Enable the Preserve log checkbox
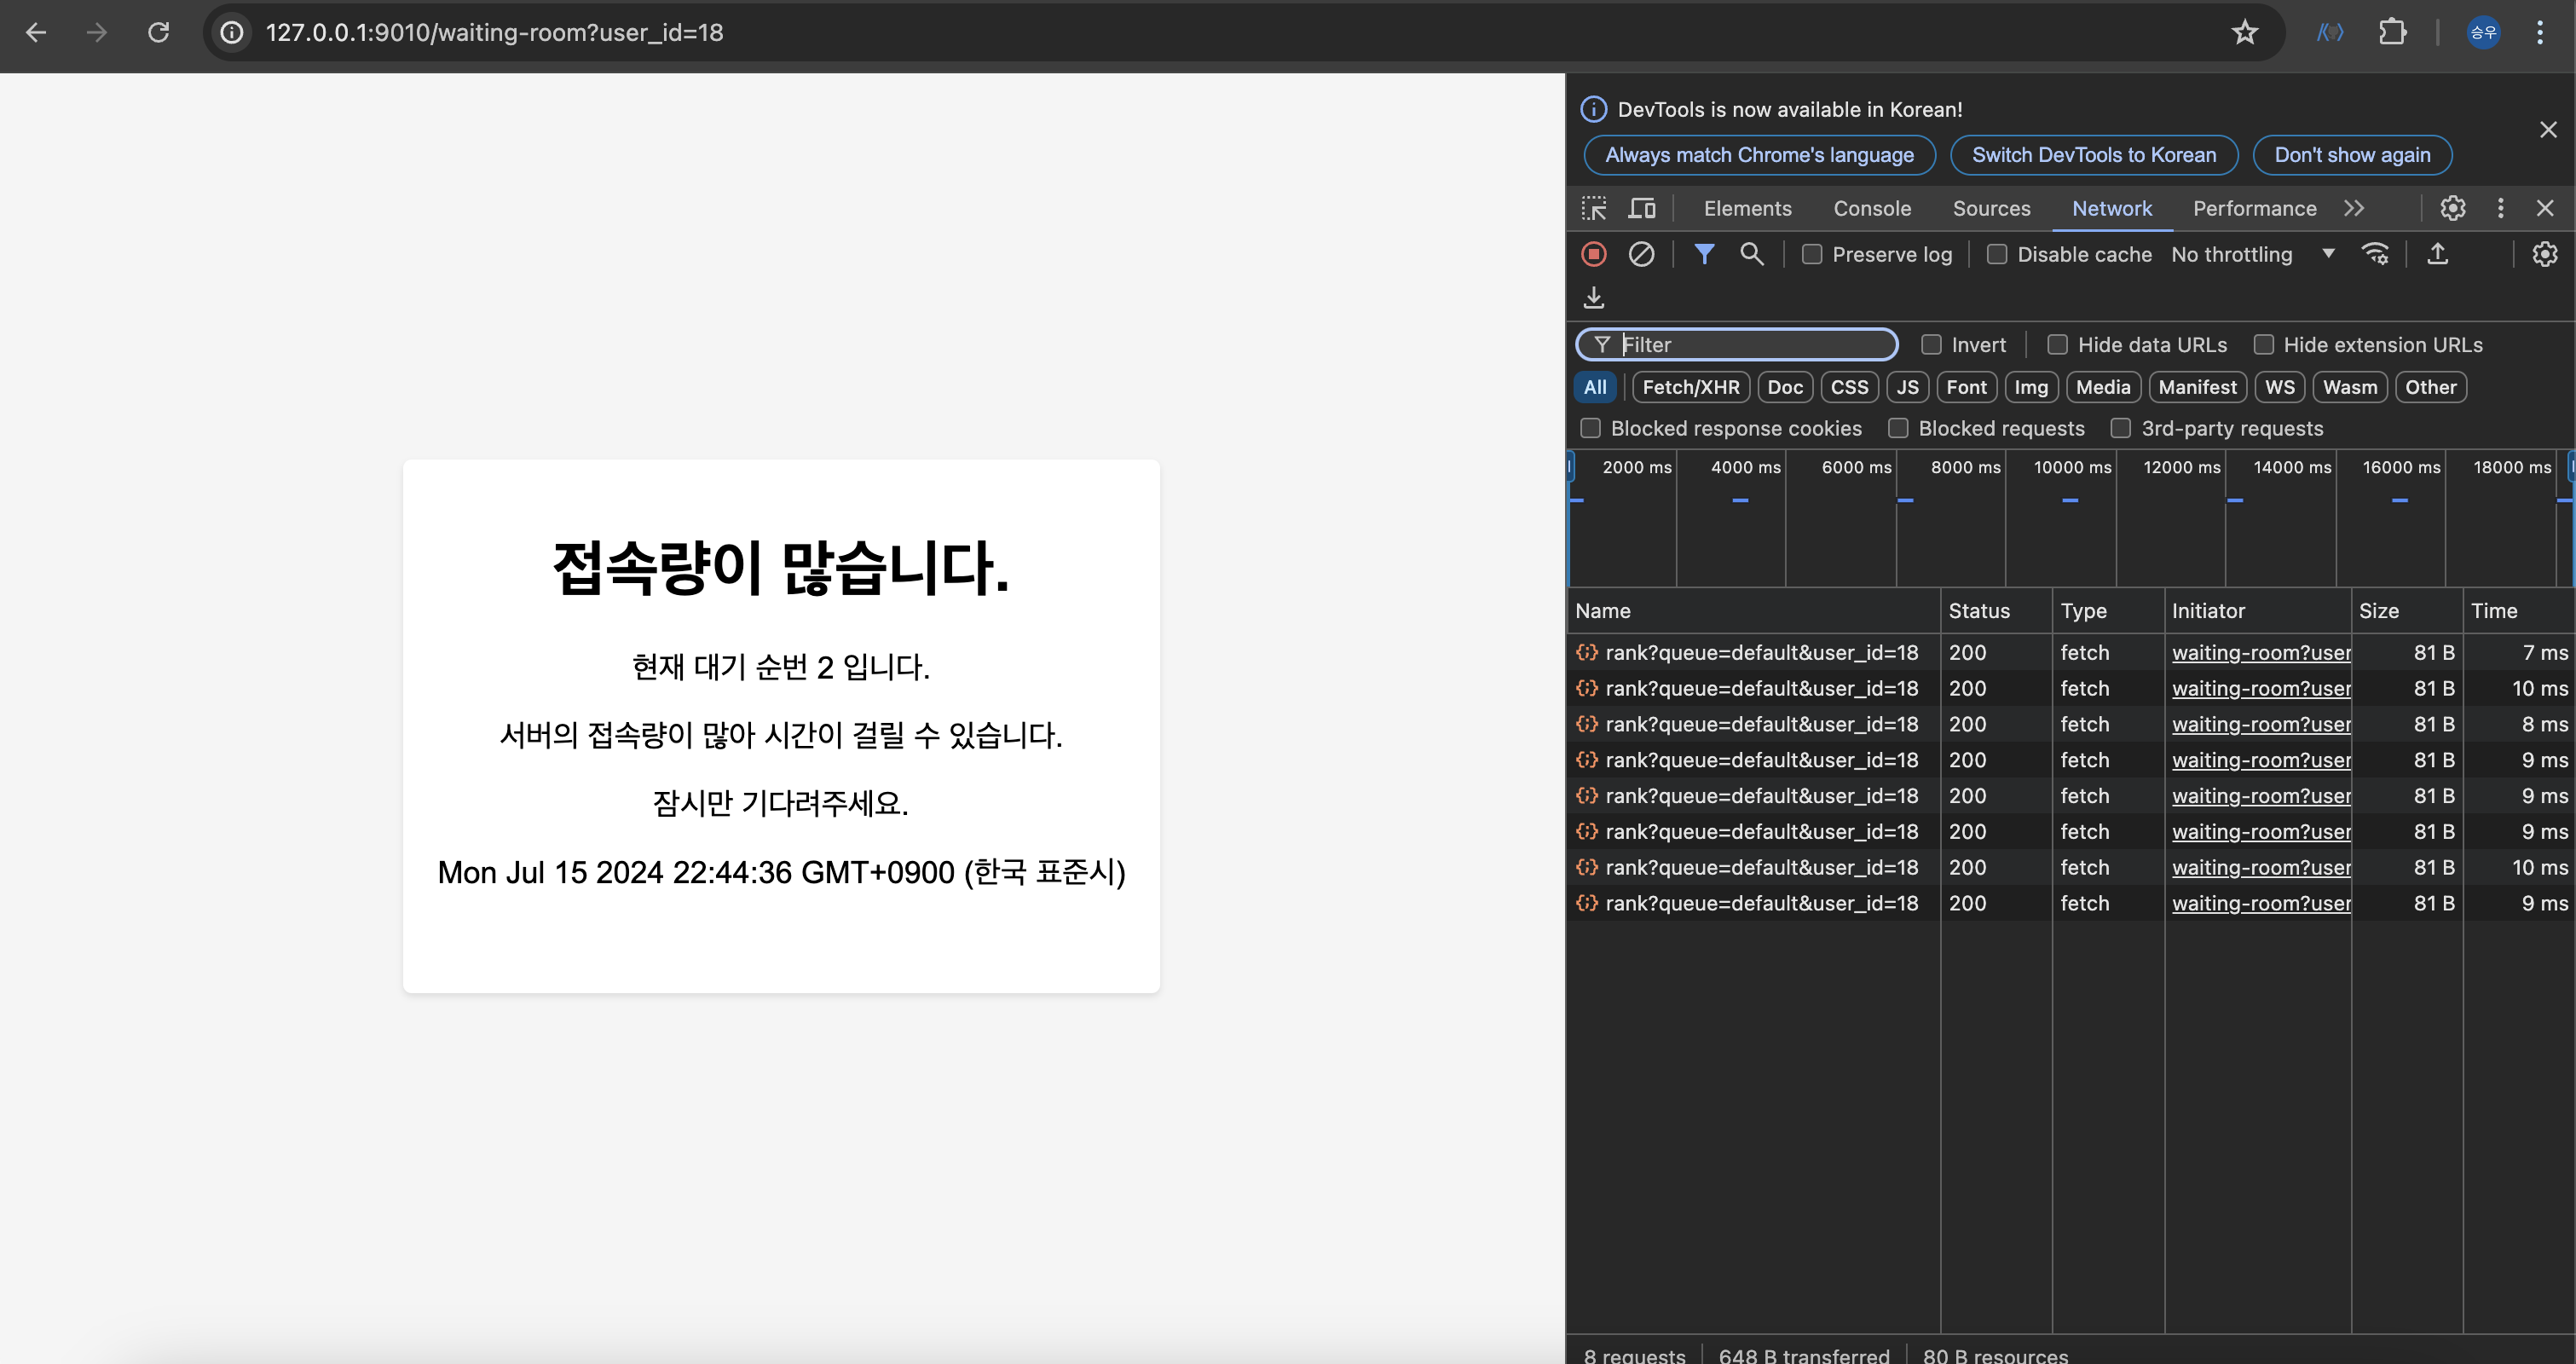2576x1364 pixels. coord(1812,254)
